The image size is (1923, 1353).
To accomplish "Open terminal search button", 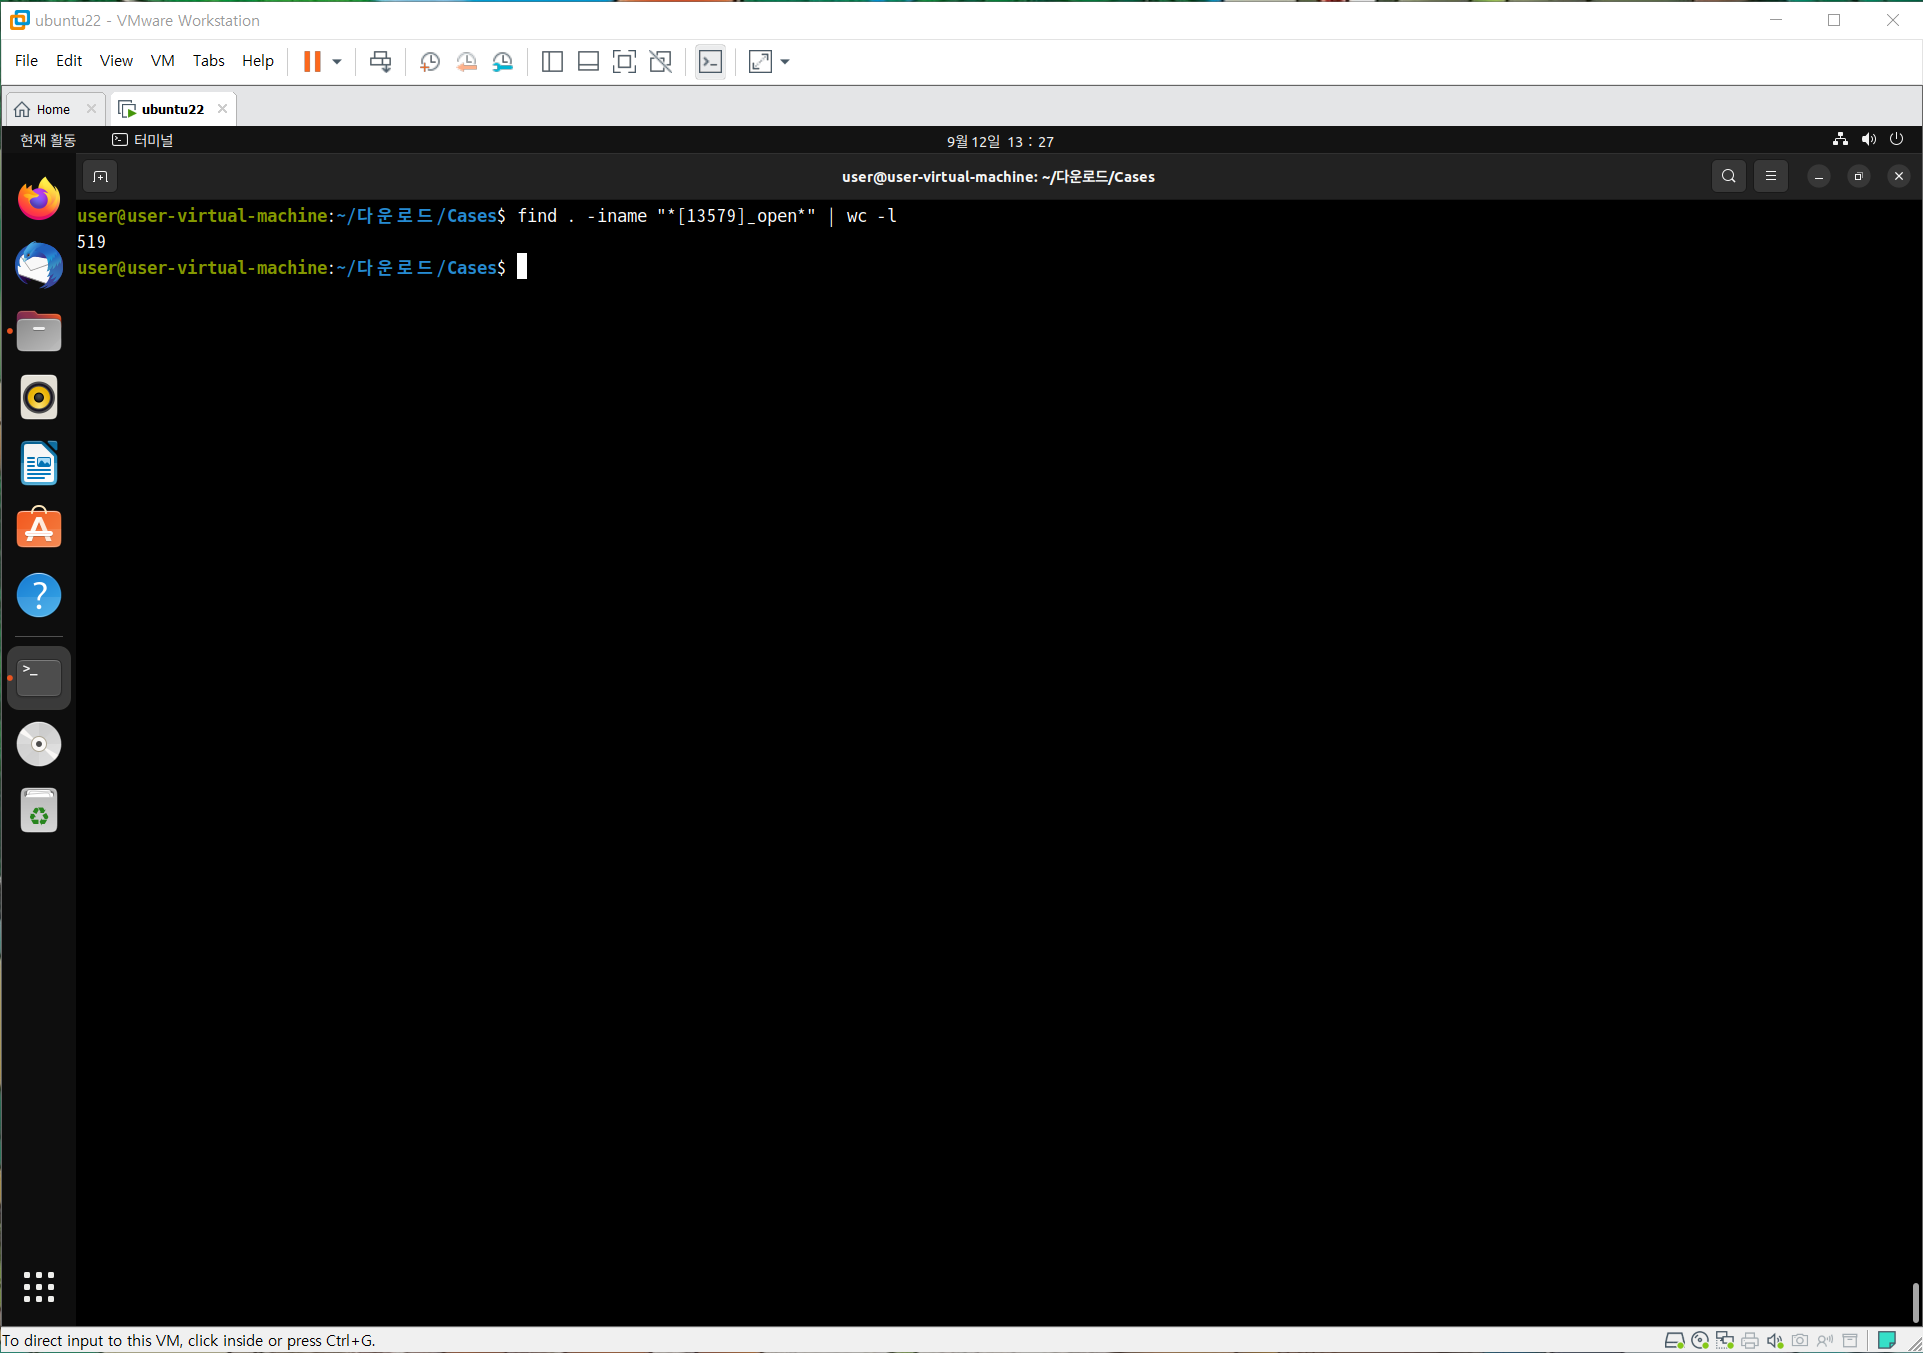I will coord(1728,176).
